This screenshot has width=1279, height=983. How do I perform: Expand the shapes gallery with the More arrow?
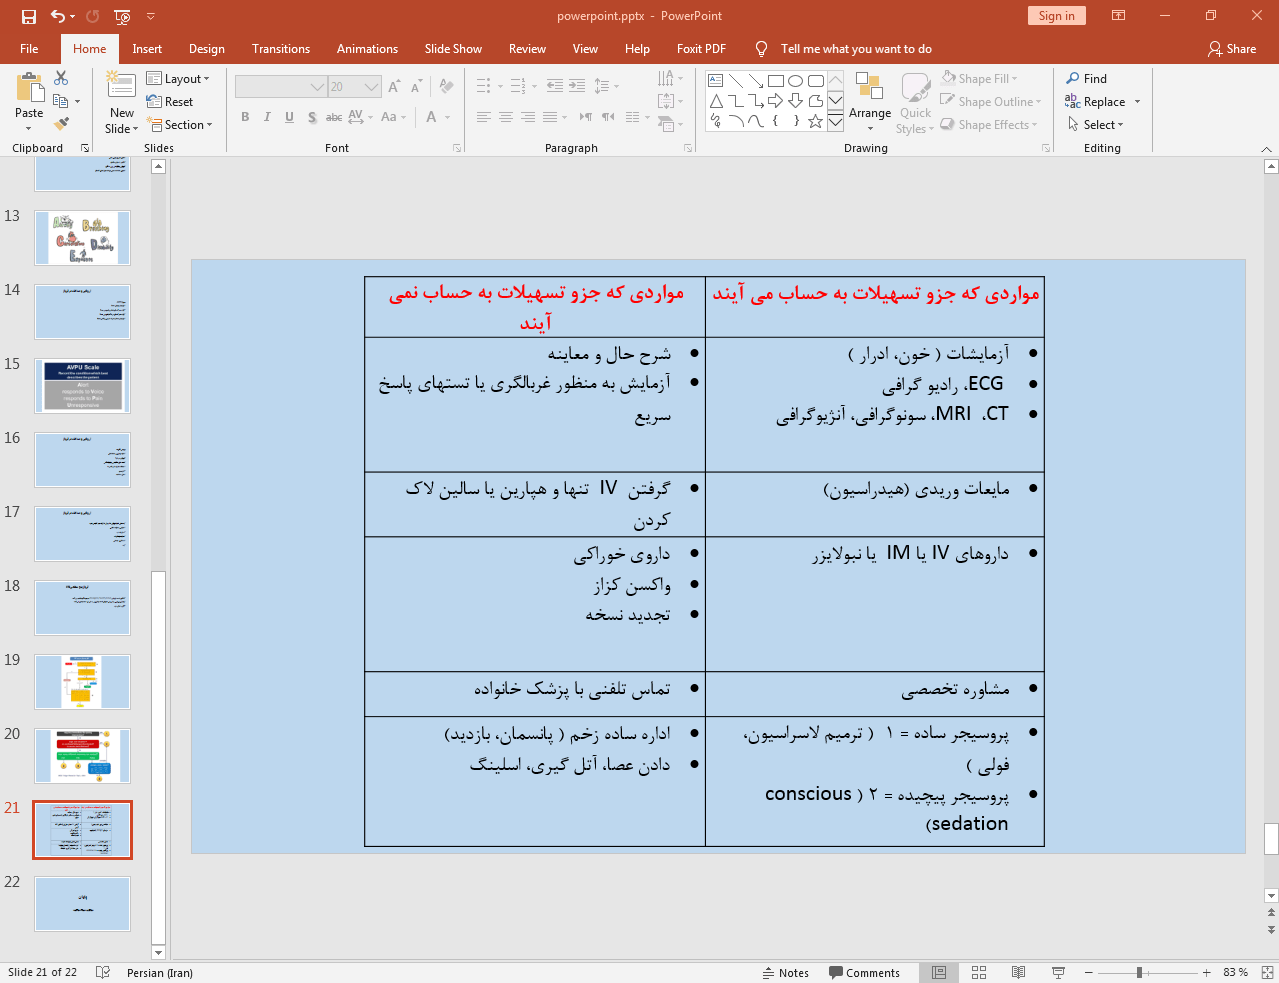(835, 122)
